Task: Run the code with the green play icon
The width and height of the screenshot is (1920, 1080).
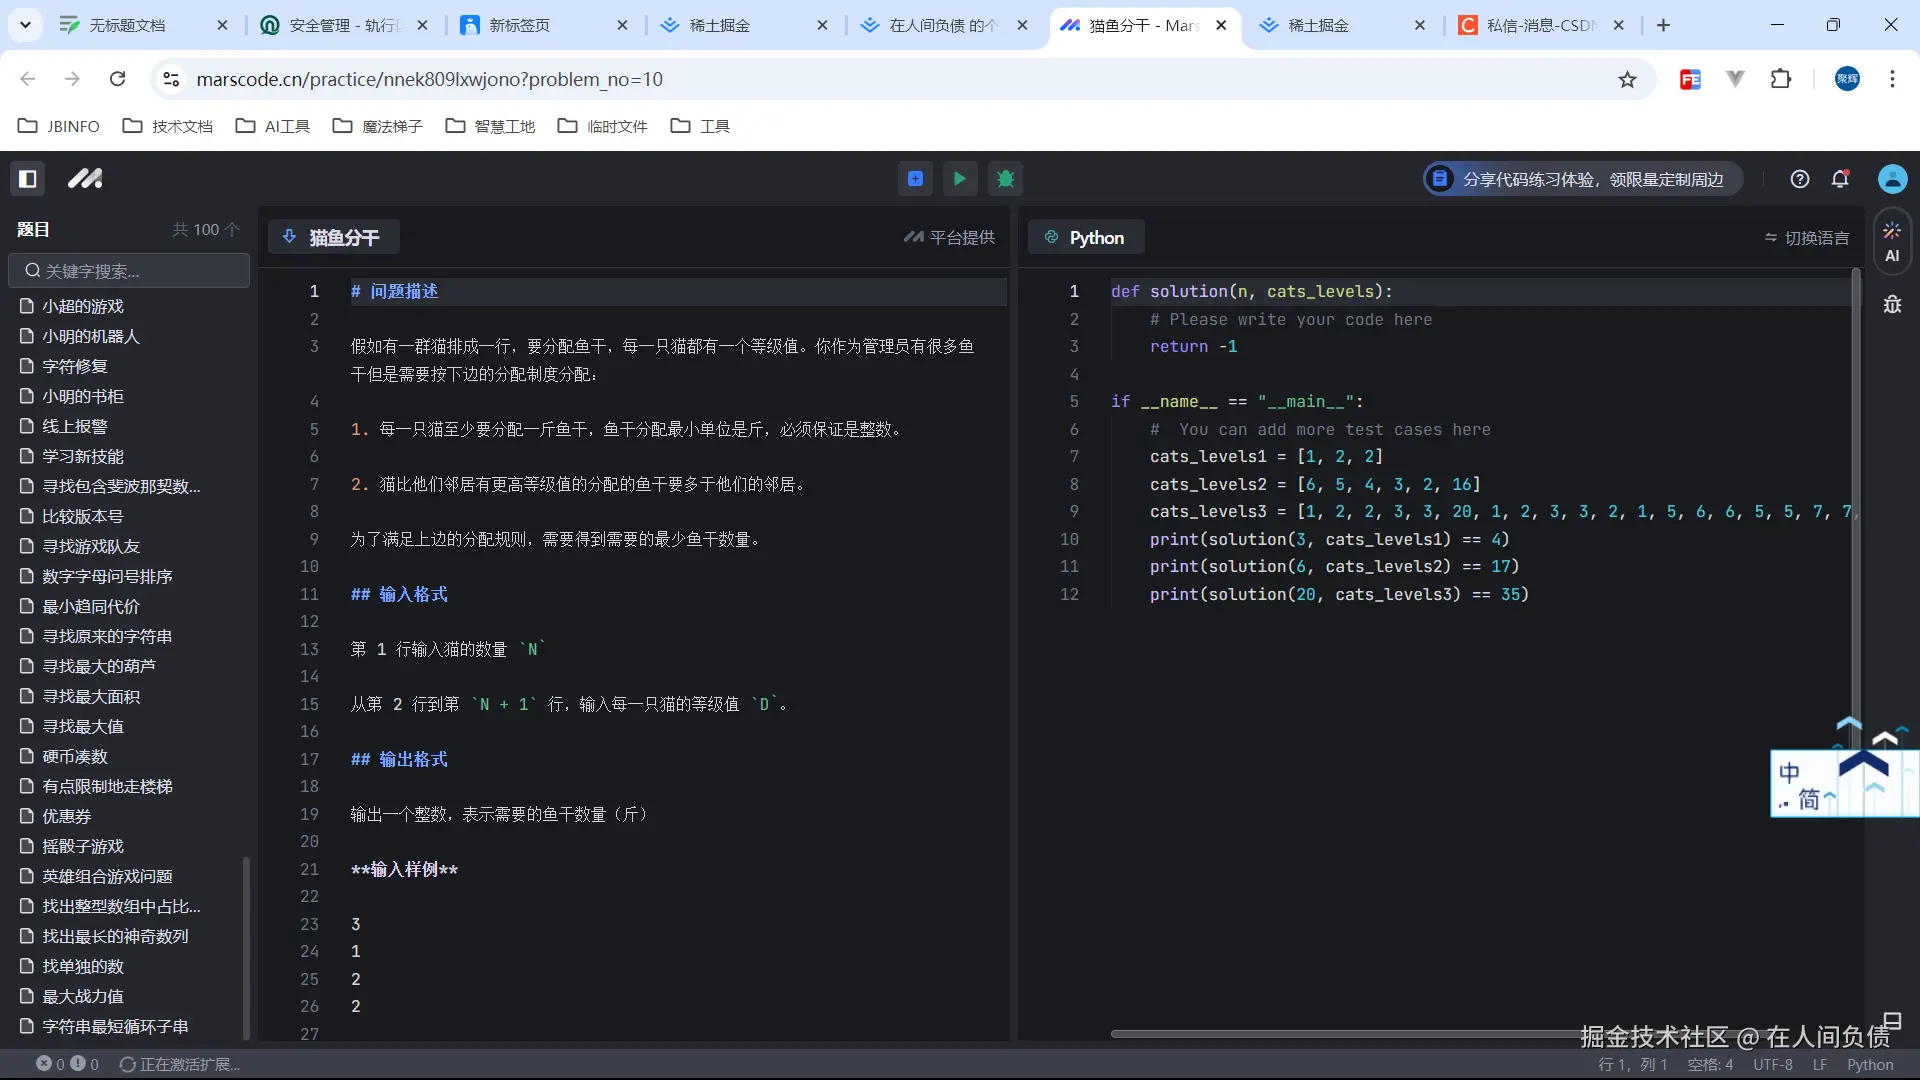Action: click(x=959, y=178)
